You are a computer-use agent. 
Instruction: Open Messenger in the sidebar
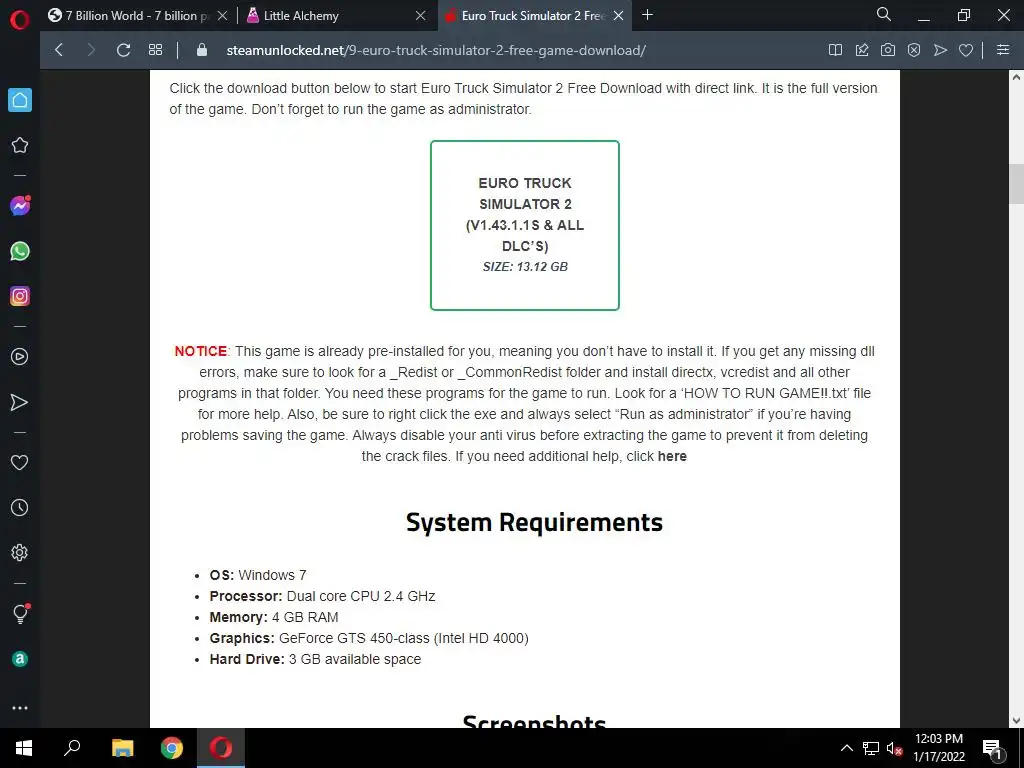[x=20, y=206]
